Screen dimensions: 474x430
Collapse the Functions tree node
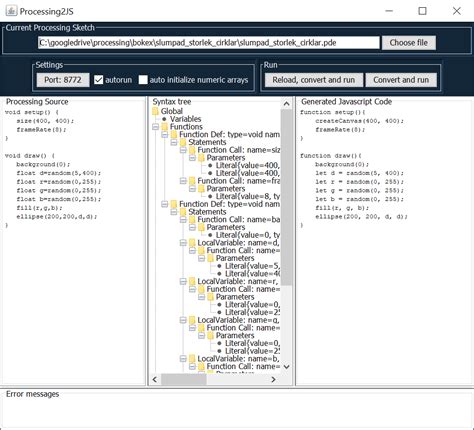point(155,127)
